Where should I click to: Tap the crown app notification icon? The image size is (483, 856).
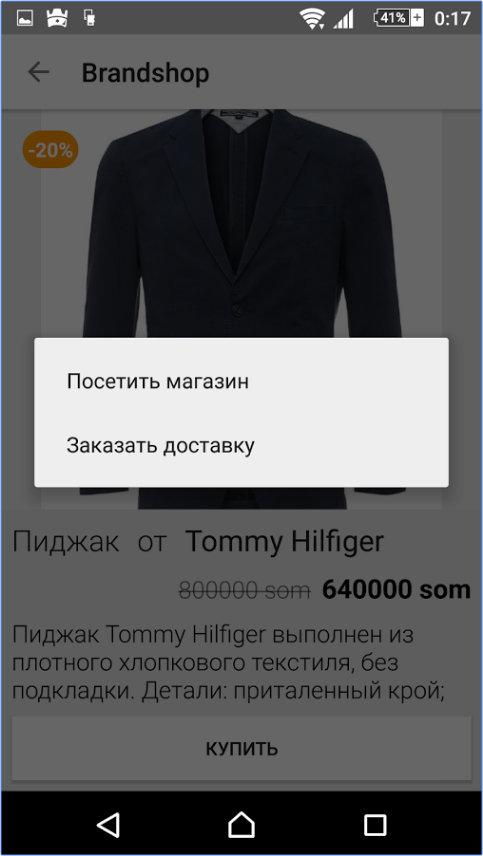(x=57, y=19)
